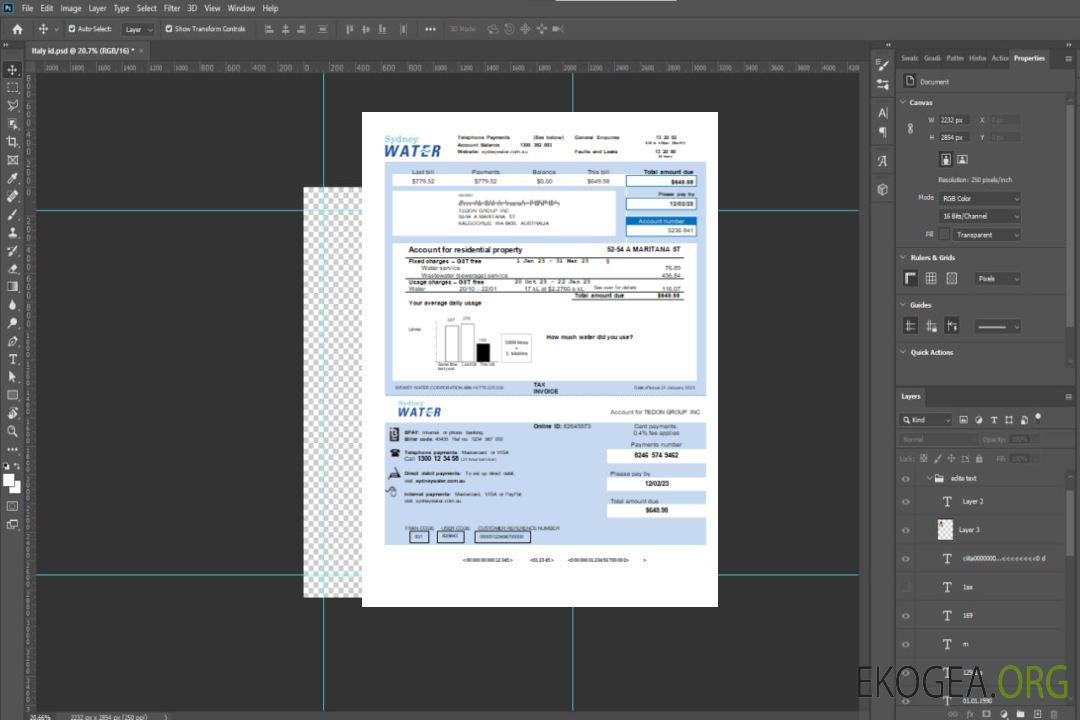The image size is (1080, 720).
Task: Click the canvas width input field
Action: (954, 120)
